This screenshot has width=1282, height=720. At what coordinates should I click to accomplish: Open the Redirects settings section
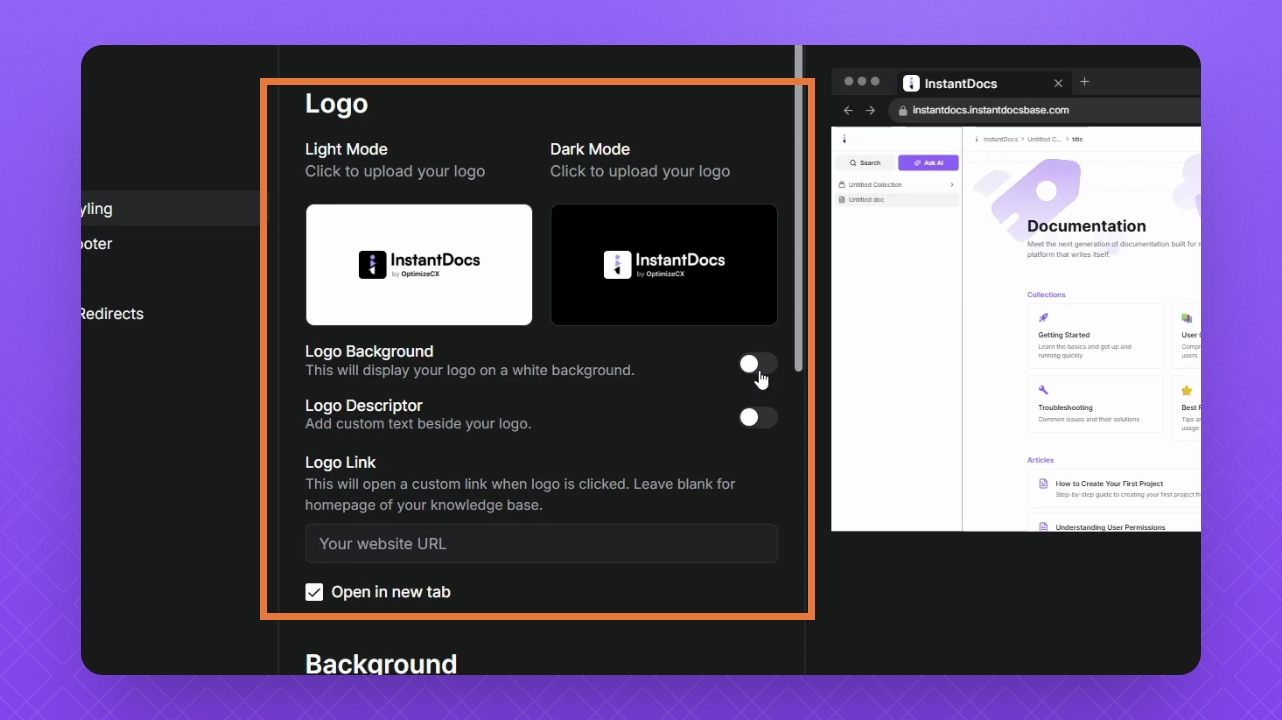[x=112, y=313]
